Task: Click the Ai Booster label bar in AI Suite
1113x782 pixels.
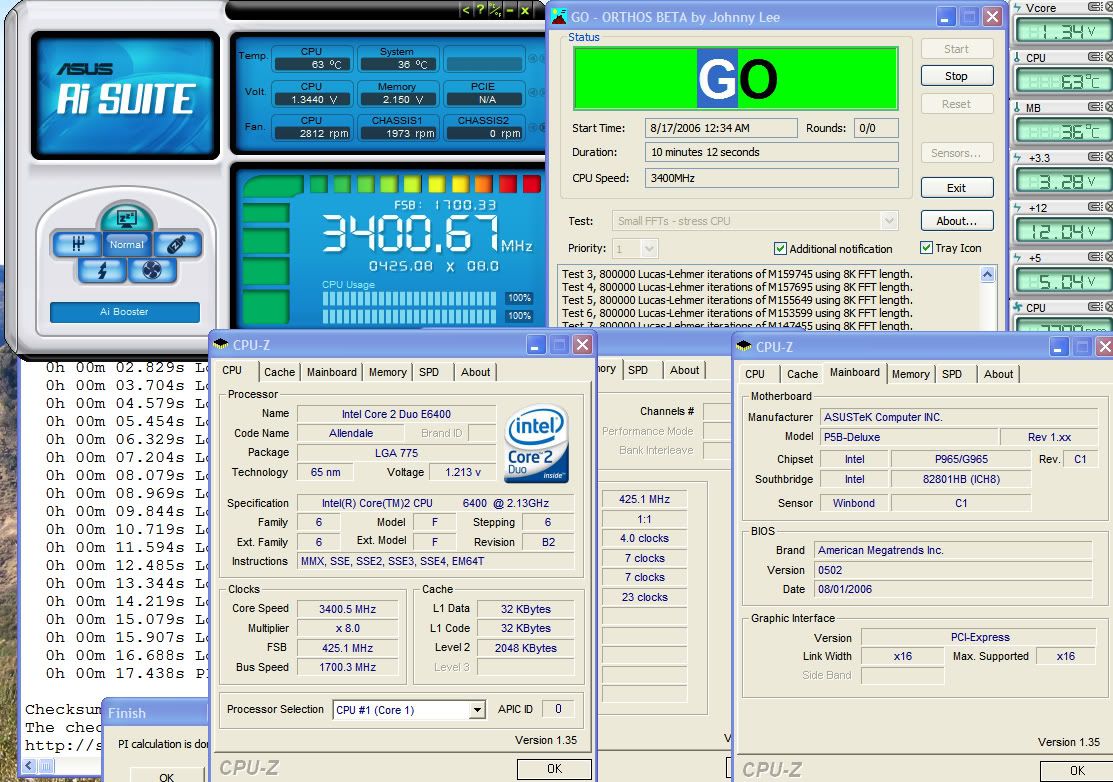Action: pyautogui.click(x=125, y=312)
